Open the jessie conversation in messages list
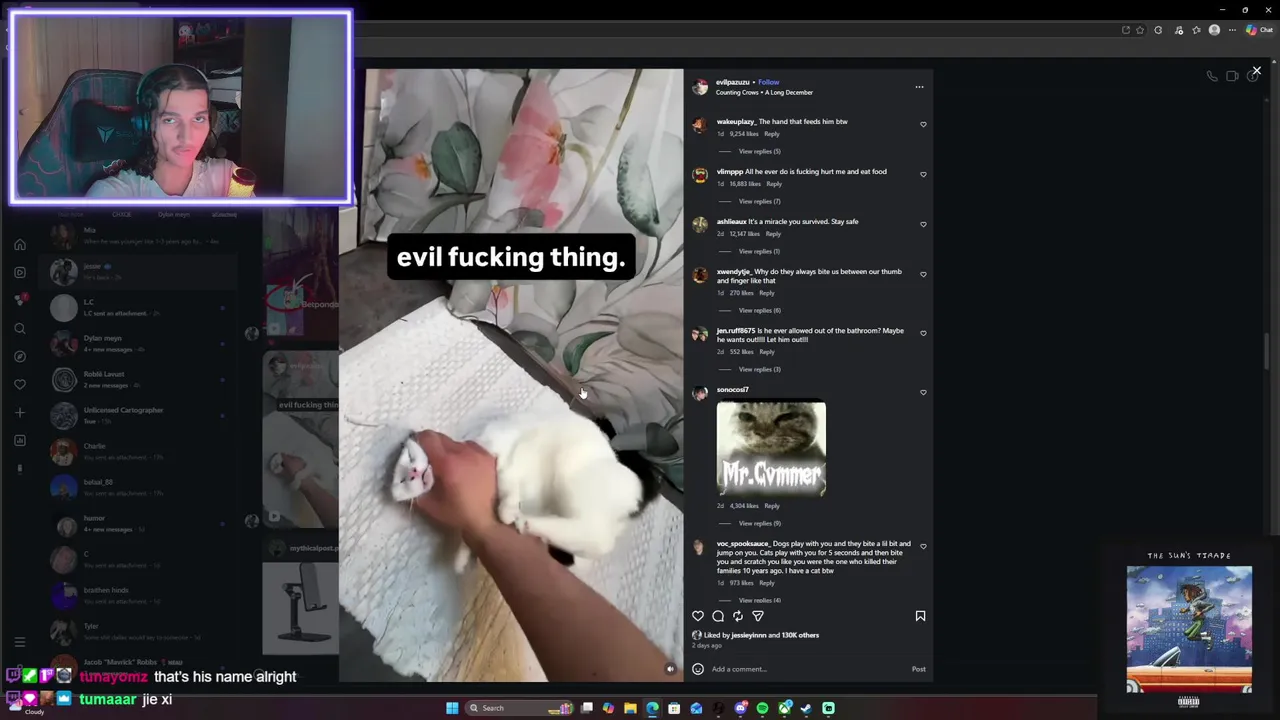The height and width of the screenshot is (720, 1280). (x=138, y=270)
